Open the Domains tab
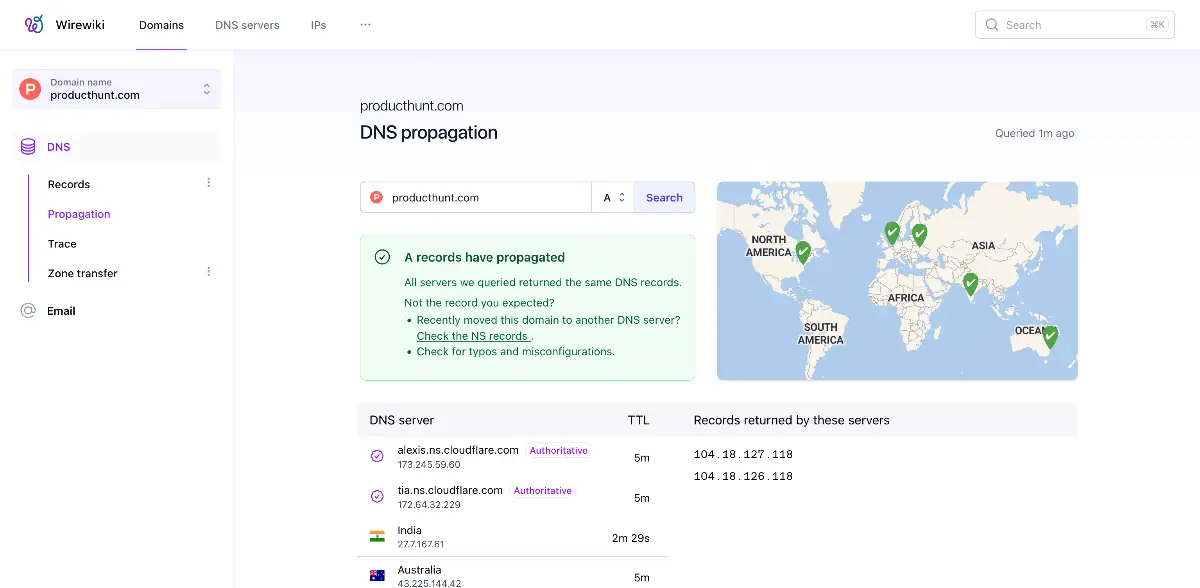Viewport: 1200px width, 588px height. coord(161,25)
